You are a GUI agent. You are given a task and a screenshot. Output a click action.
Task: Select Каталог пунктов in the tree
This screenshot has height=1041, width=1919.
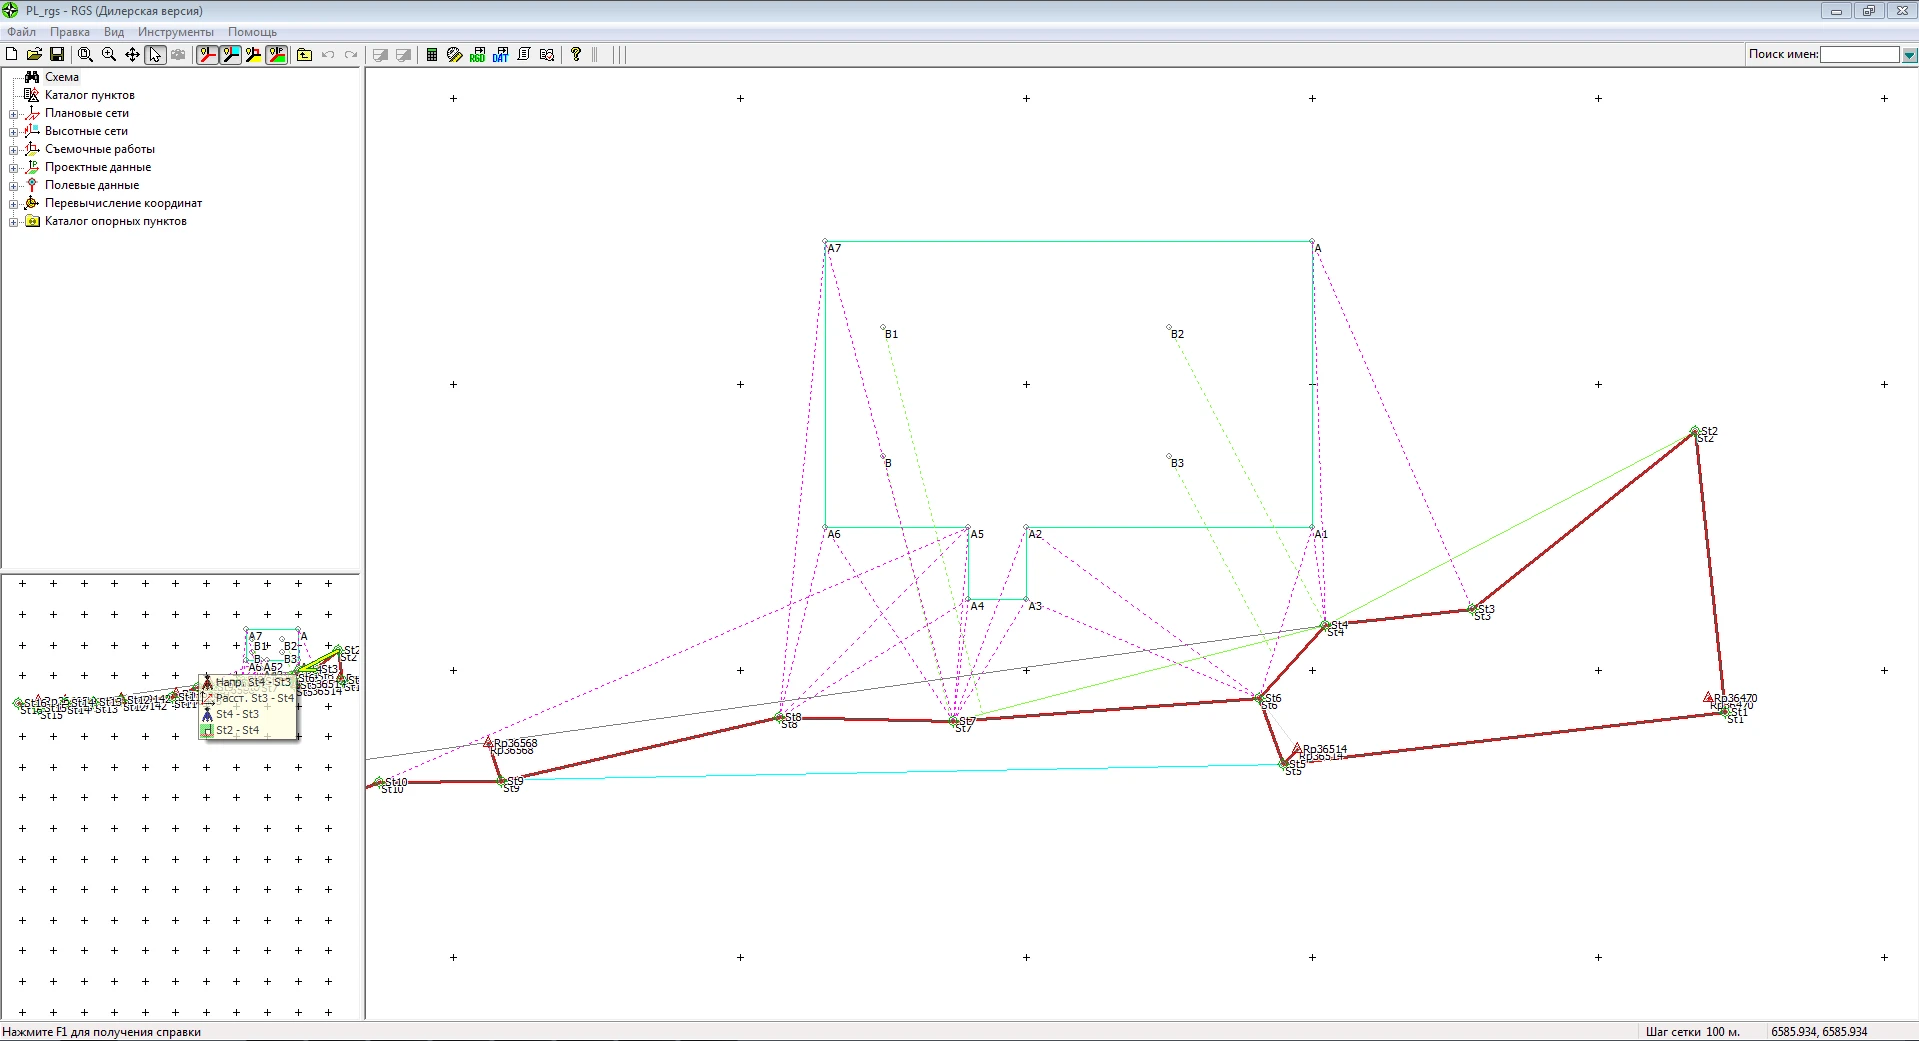coord(89,95)
